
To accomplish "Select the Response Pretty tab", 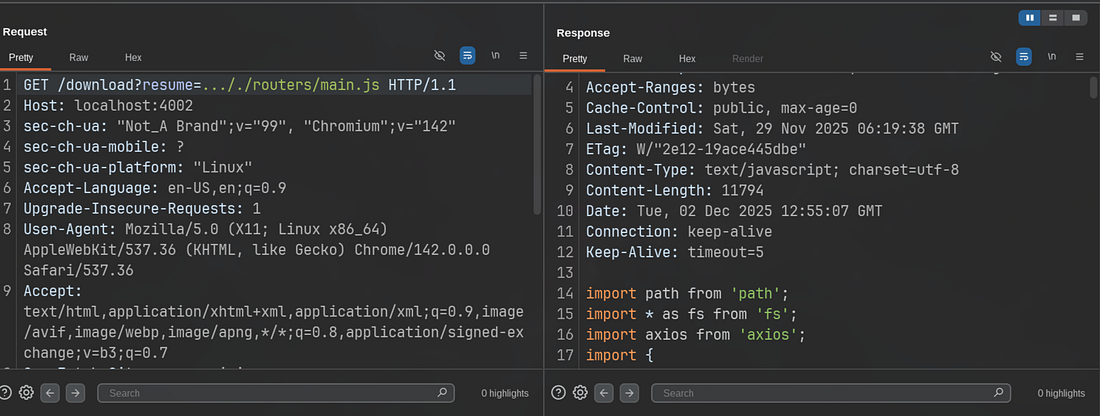I will point(575,58).
